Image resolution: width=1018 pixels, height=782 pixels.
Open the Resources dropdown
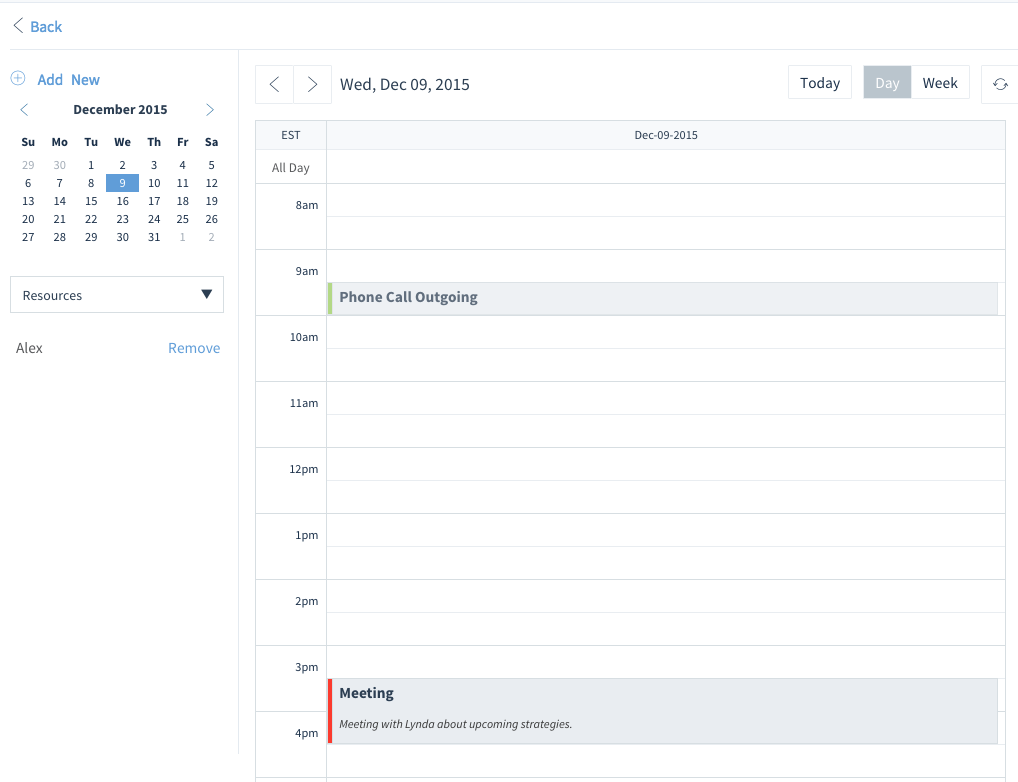(x=117, y=295)
